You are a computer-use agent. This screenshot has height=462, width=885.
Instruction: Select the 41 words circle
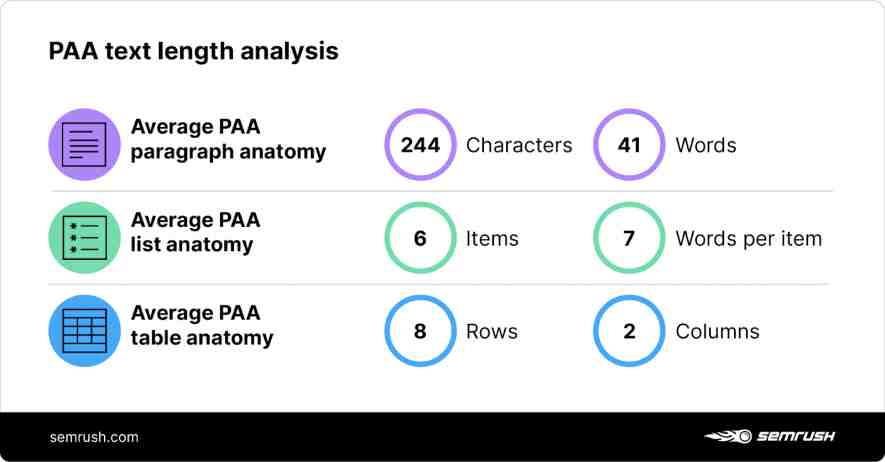coord(629,144)
